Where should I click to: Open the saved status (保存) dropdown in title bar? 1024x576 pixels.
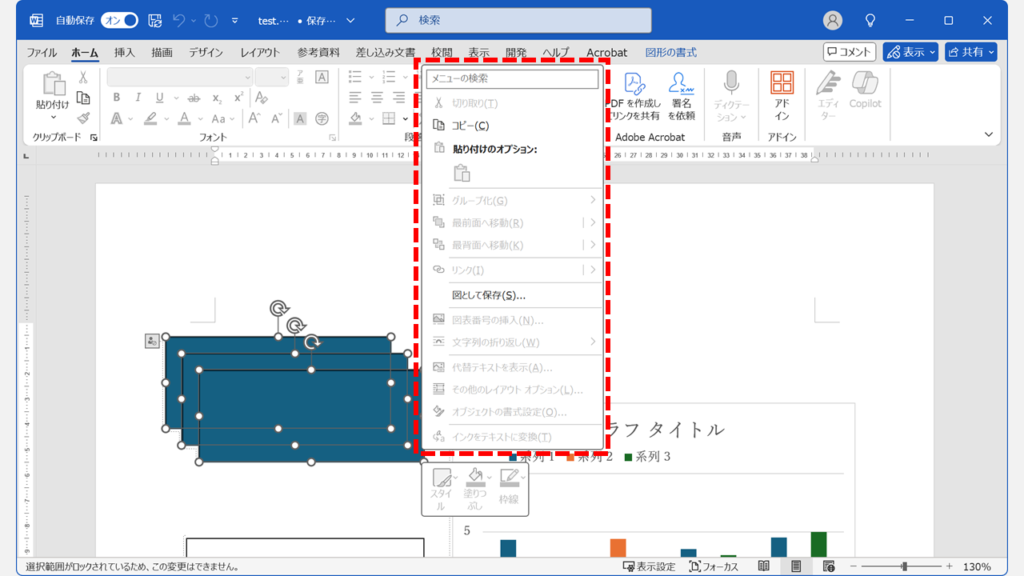pyautogui.click(x=351, y=20)
